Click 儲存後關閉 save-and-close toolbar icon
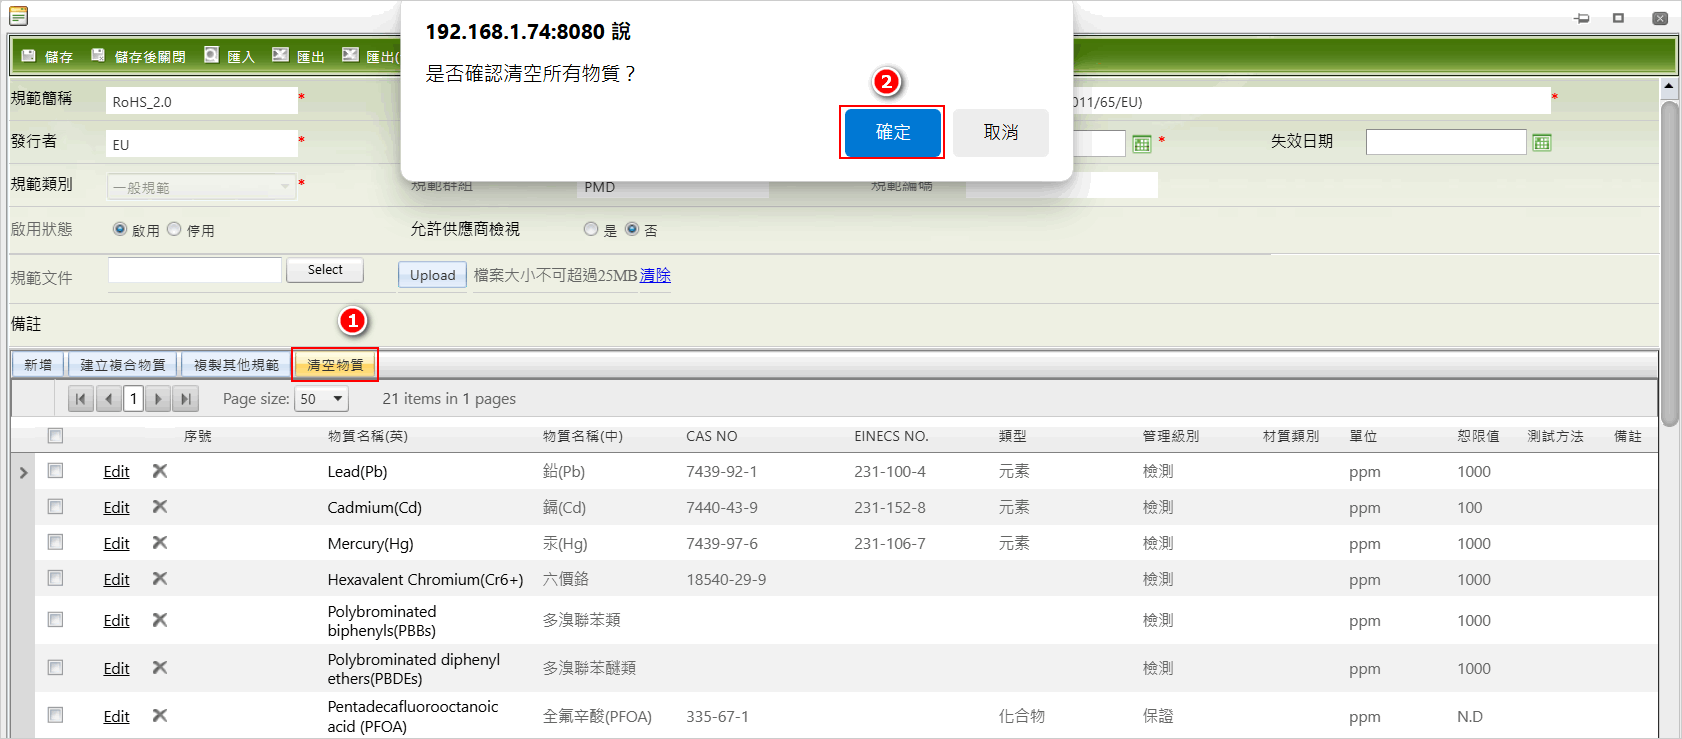Viewport: 1682px width, 739px height. [98, 55]
